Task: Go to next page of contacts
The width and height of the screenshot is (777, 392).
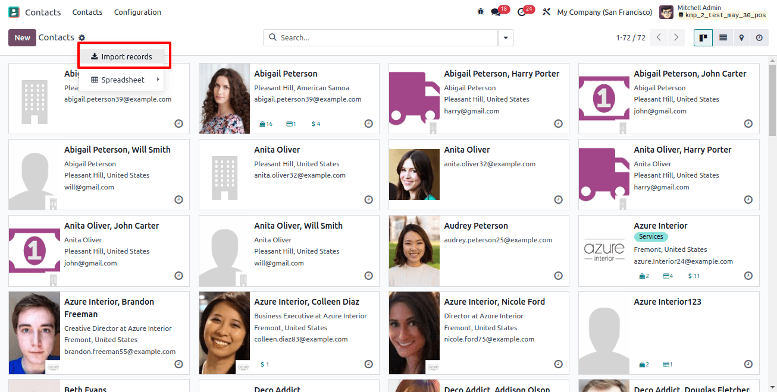Action: pyautogui.click(x=676, y=38)
